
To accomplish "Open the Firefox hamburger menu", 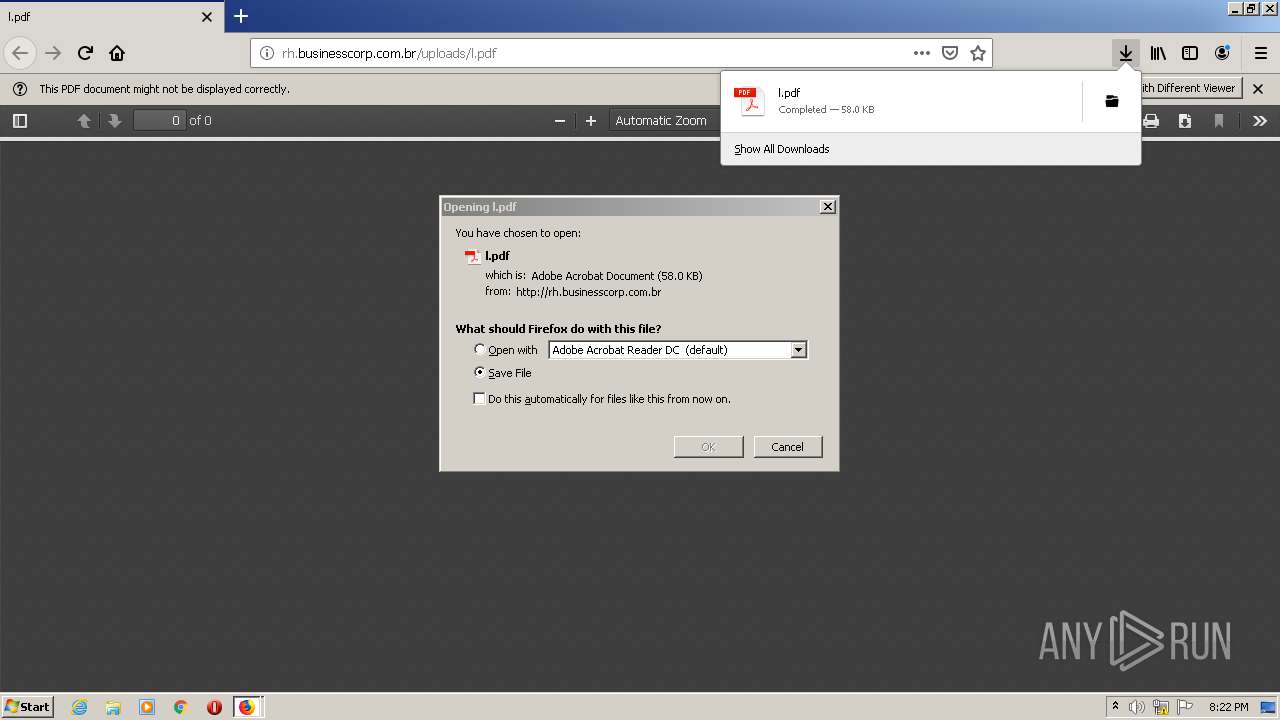I will pos(1260,53).
